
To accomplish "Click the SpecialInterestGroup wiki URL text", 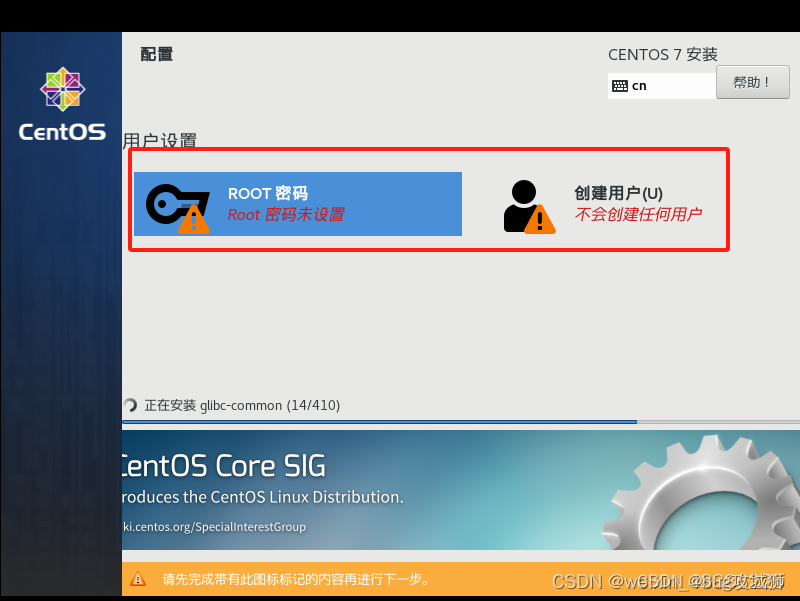I will point(214,527).
